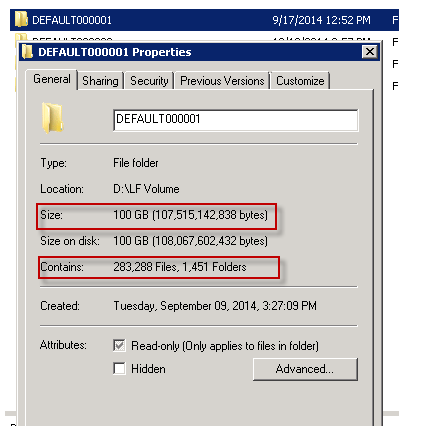Open the Advanced attributes button

[x=305, y=369]
